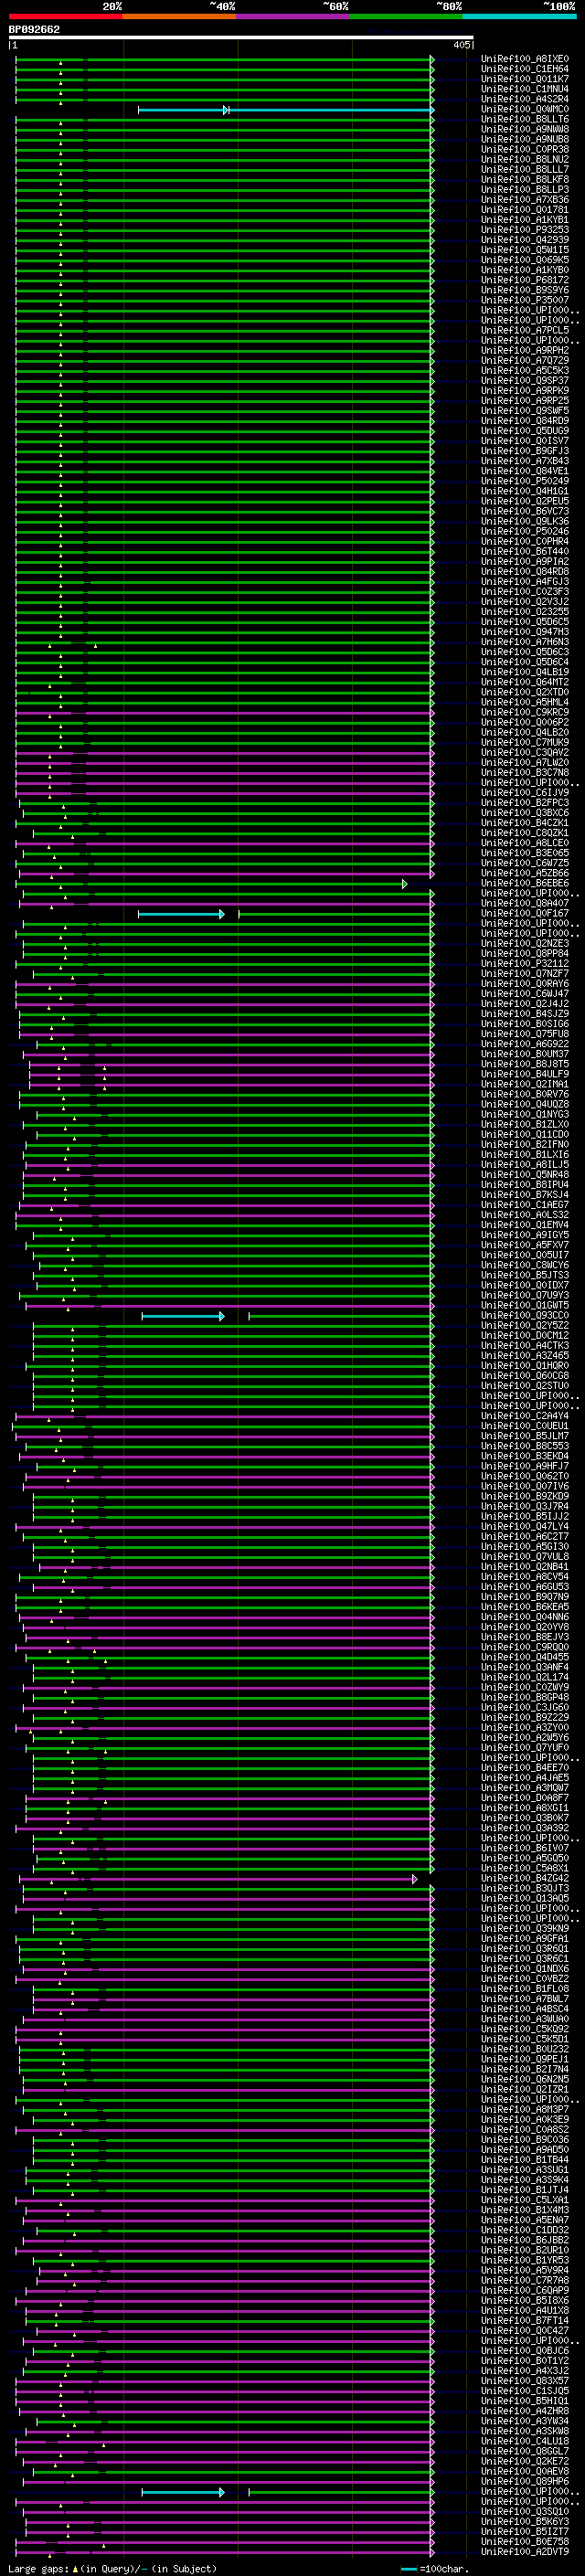This screenshot has height=2576, width=585.
Task: Open hit UniRef100_C1MNU4
Action: coord(524,89)
